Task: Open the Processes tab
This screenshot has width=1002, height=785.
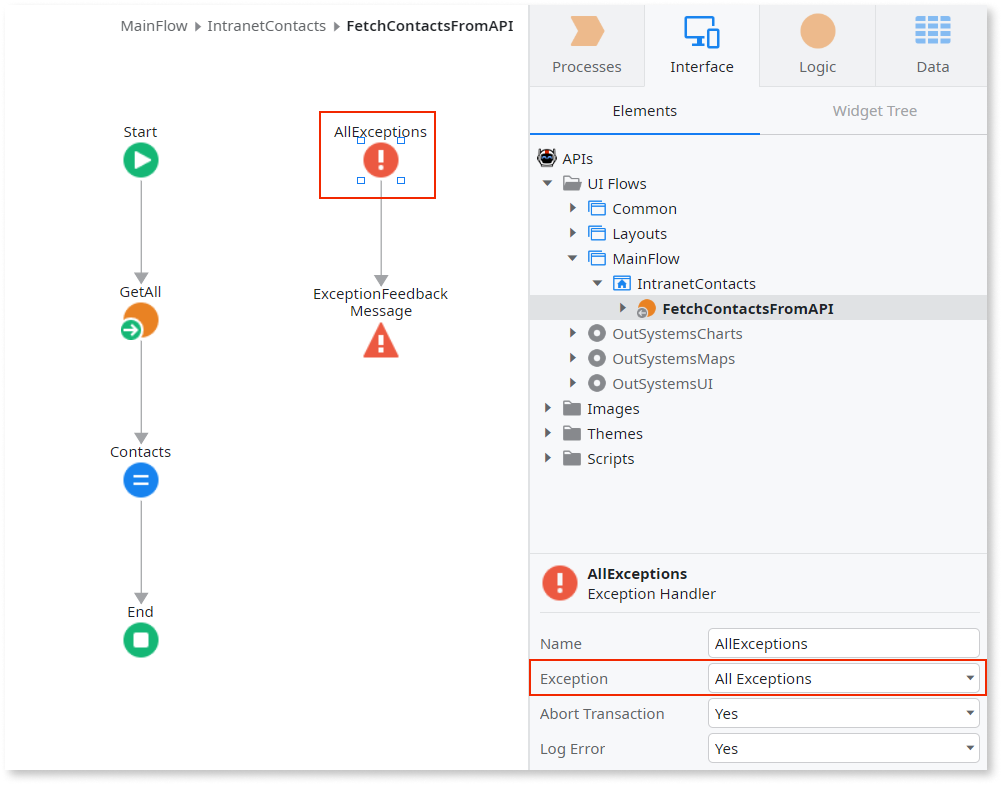Action: (587, 45)
